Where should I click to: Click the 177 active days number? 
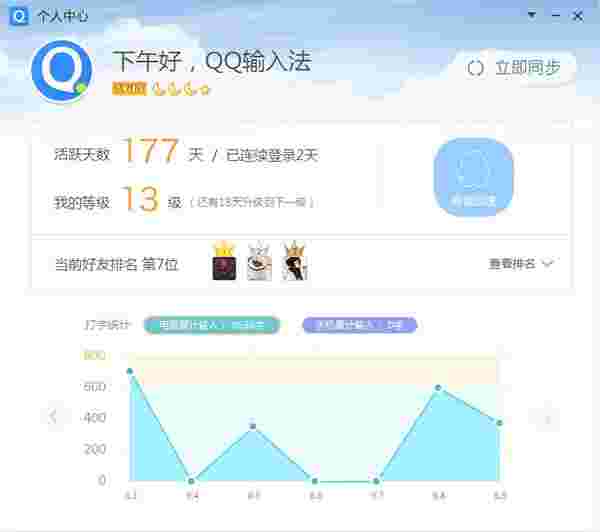[x=151, y=151]
